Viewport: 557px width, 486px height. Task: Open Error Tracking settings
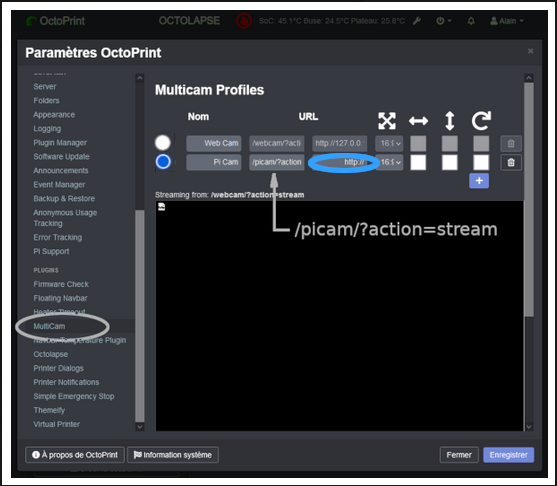pos(58,237)
